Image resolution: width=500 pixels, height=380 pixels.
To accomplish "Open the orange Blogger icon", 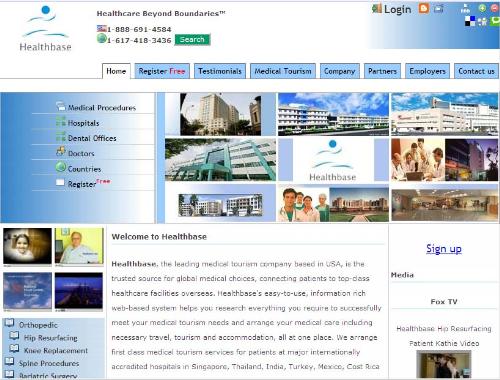I will coord(424,8).
